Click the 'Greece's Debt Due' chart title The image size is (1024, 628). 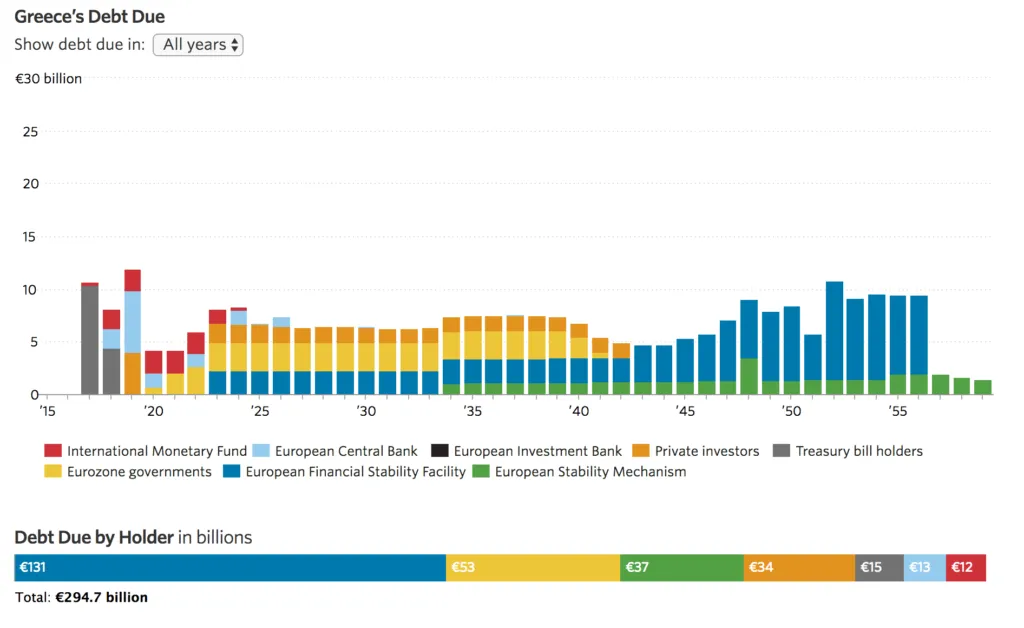pyautogui.click(x=90, y=17)
